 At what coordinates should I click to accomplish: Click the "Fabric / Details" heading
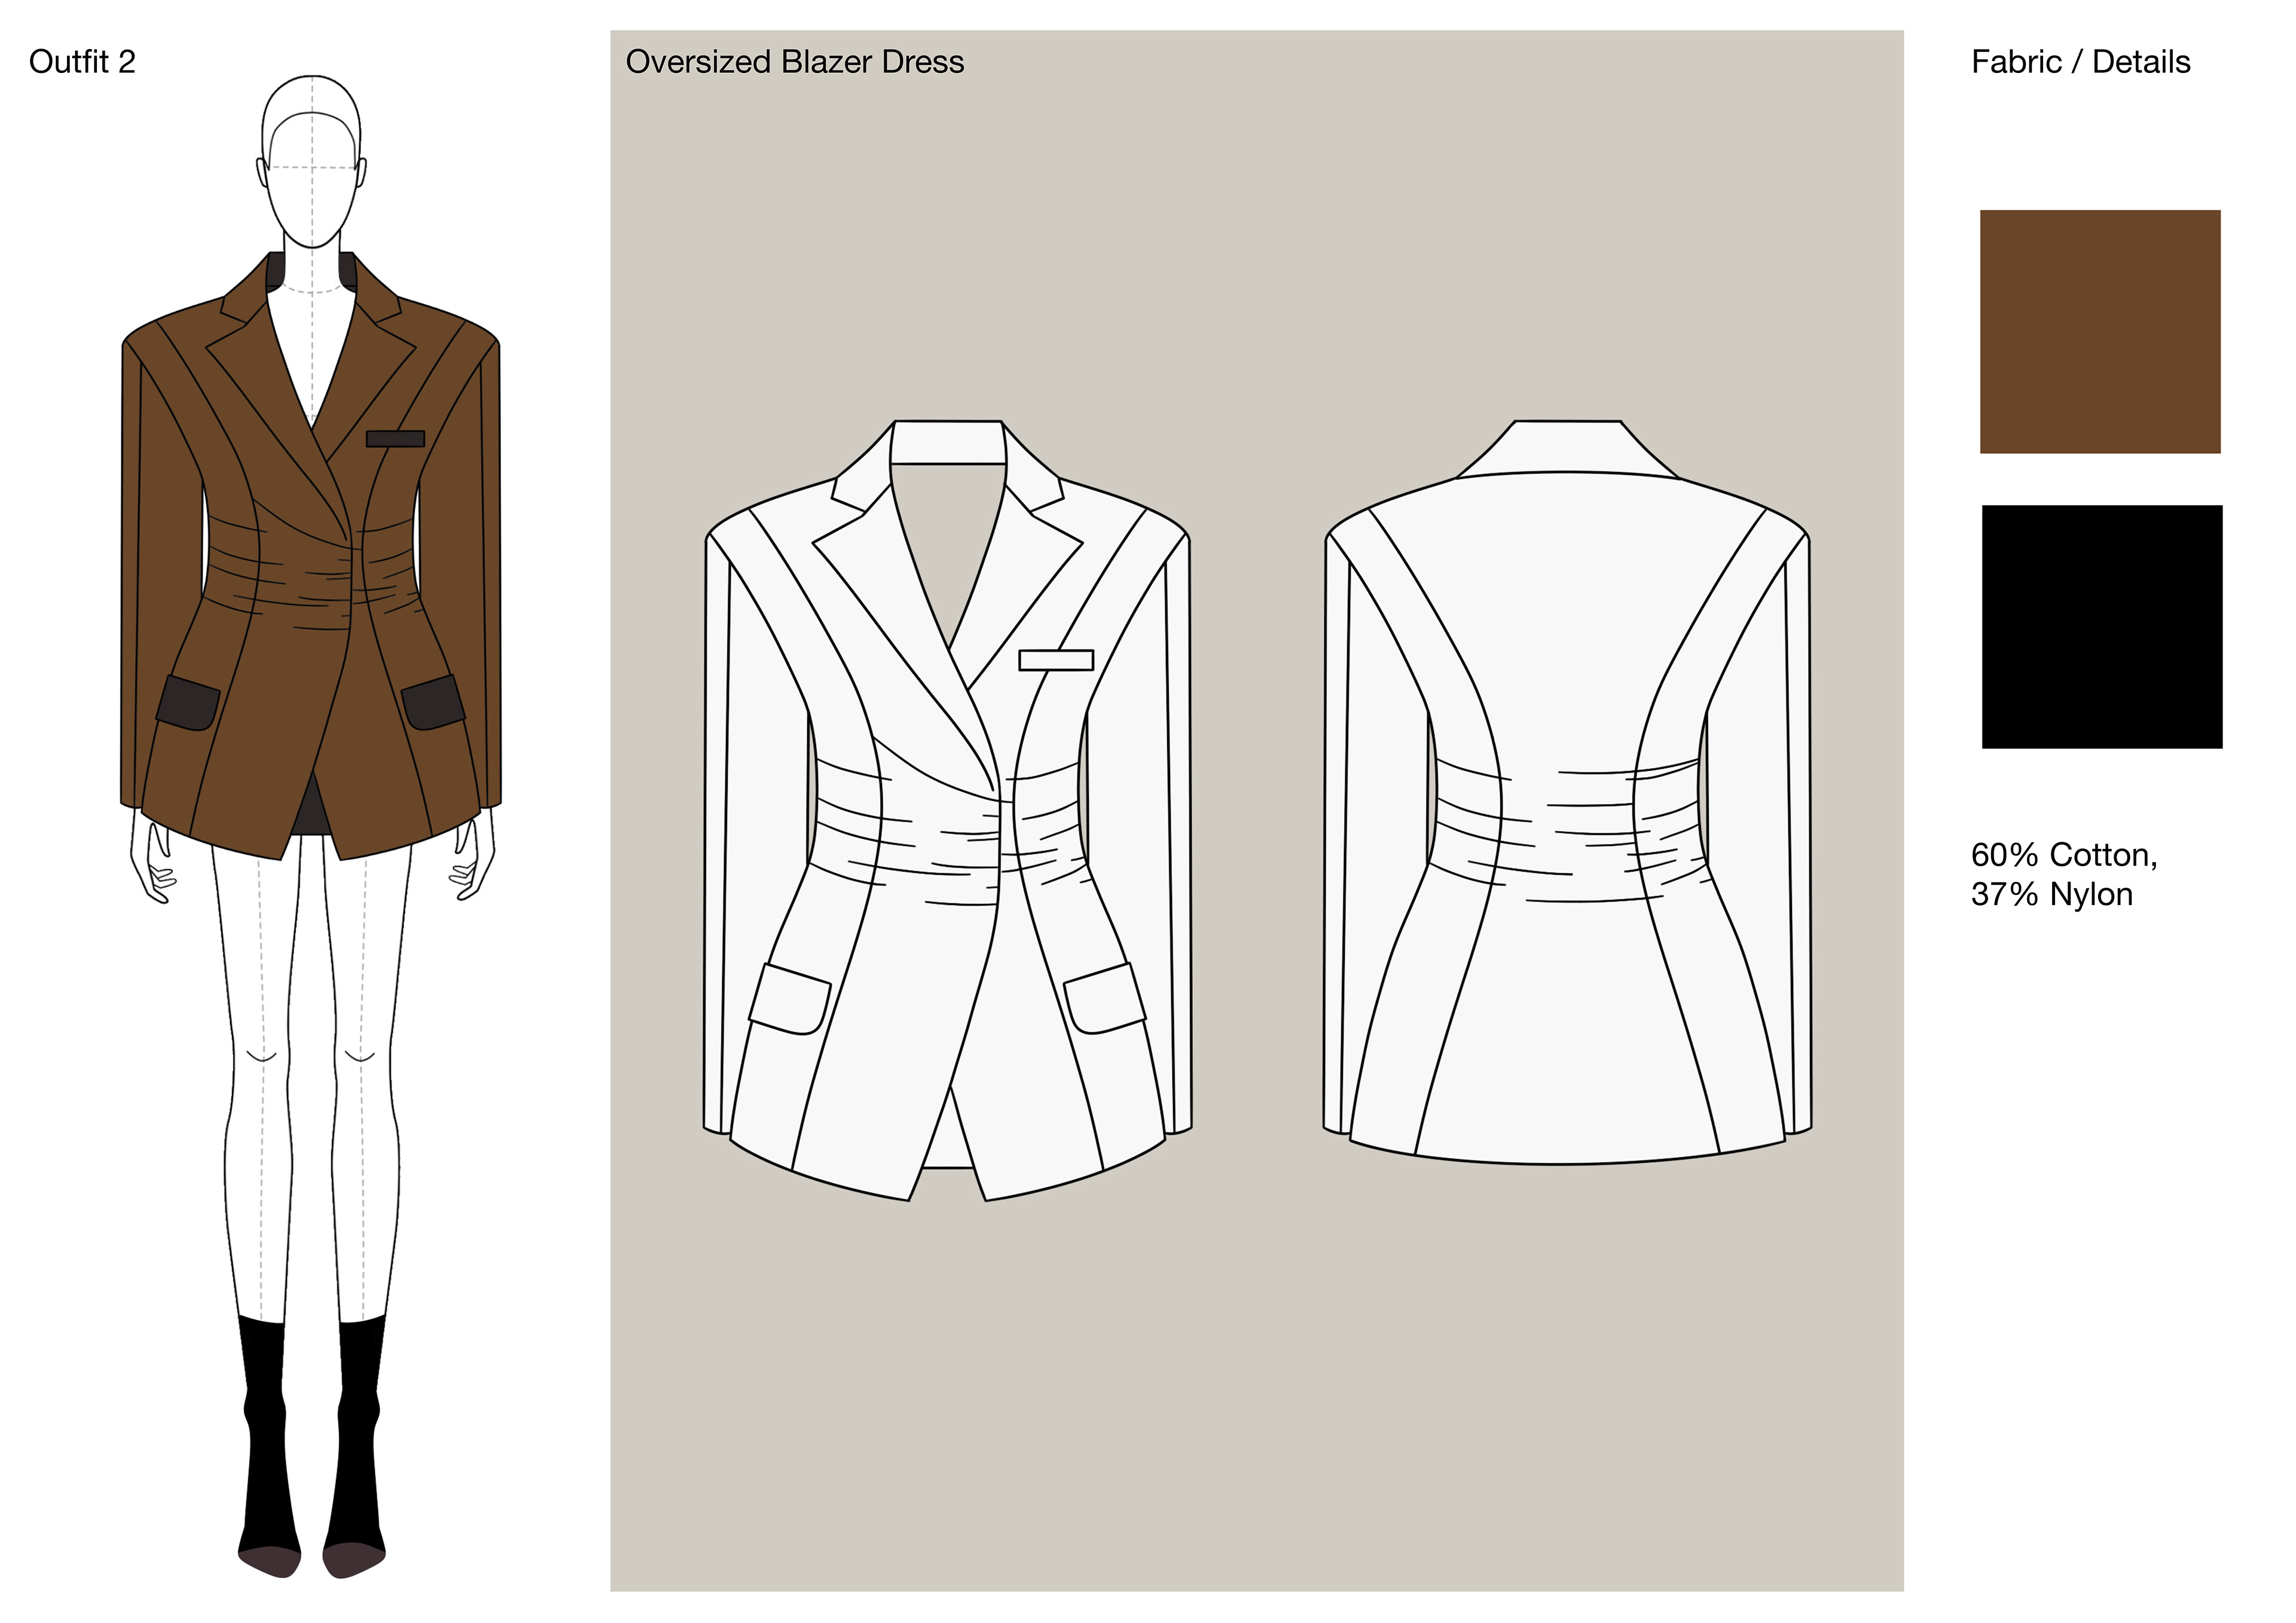coord(2080,62)
